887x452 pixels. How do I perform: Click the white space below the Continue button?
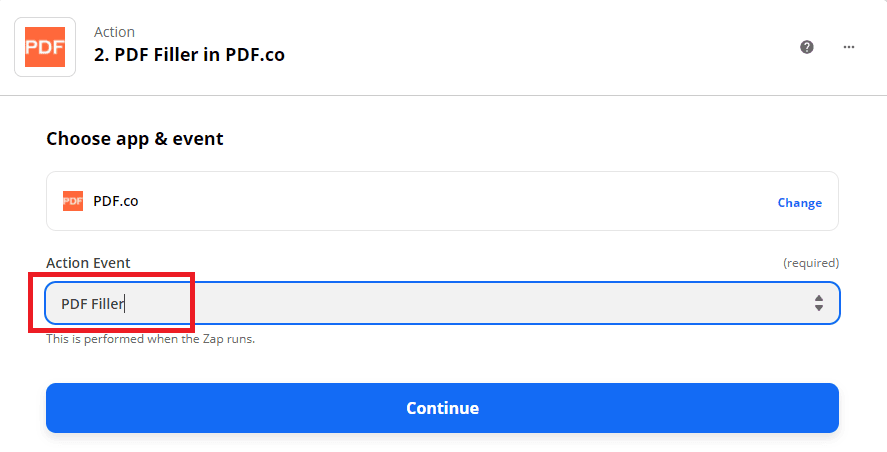[442, 442]
